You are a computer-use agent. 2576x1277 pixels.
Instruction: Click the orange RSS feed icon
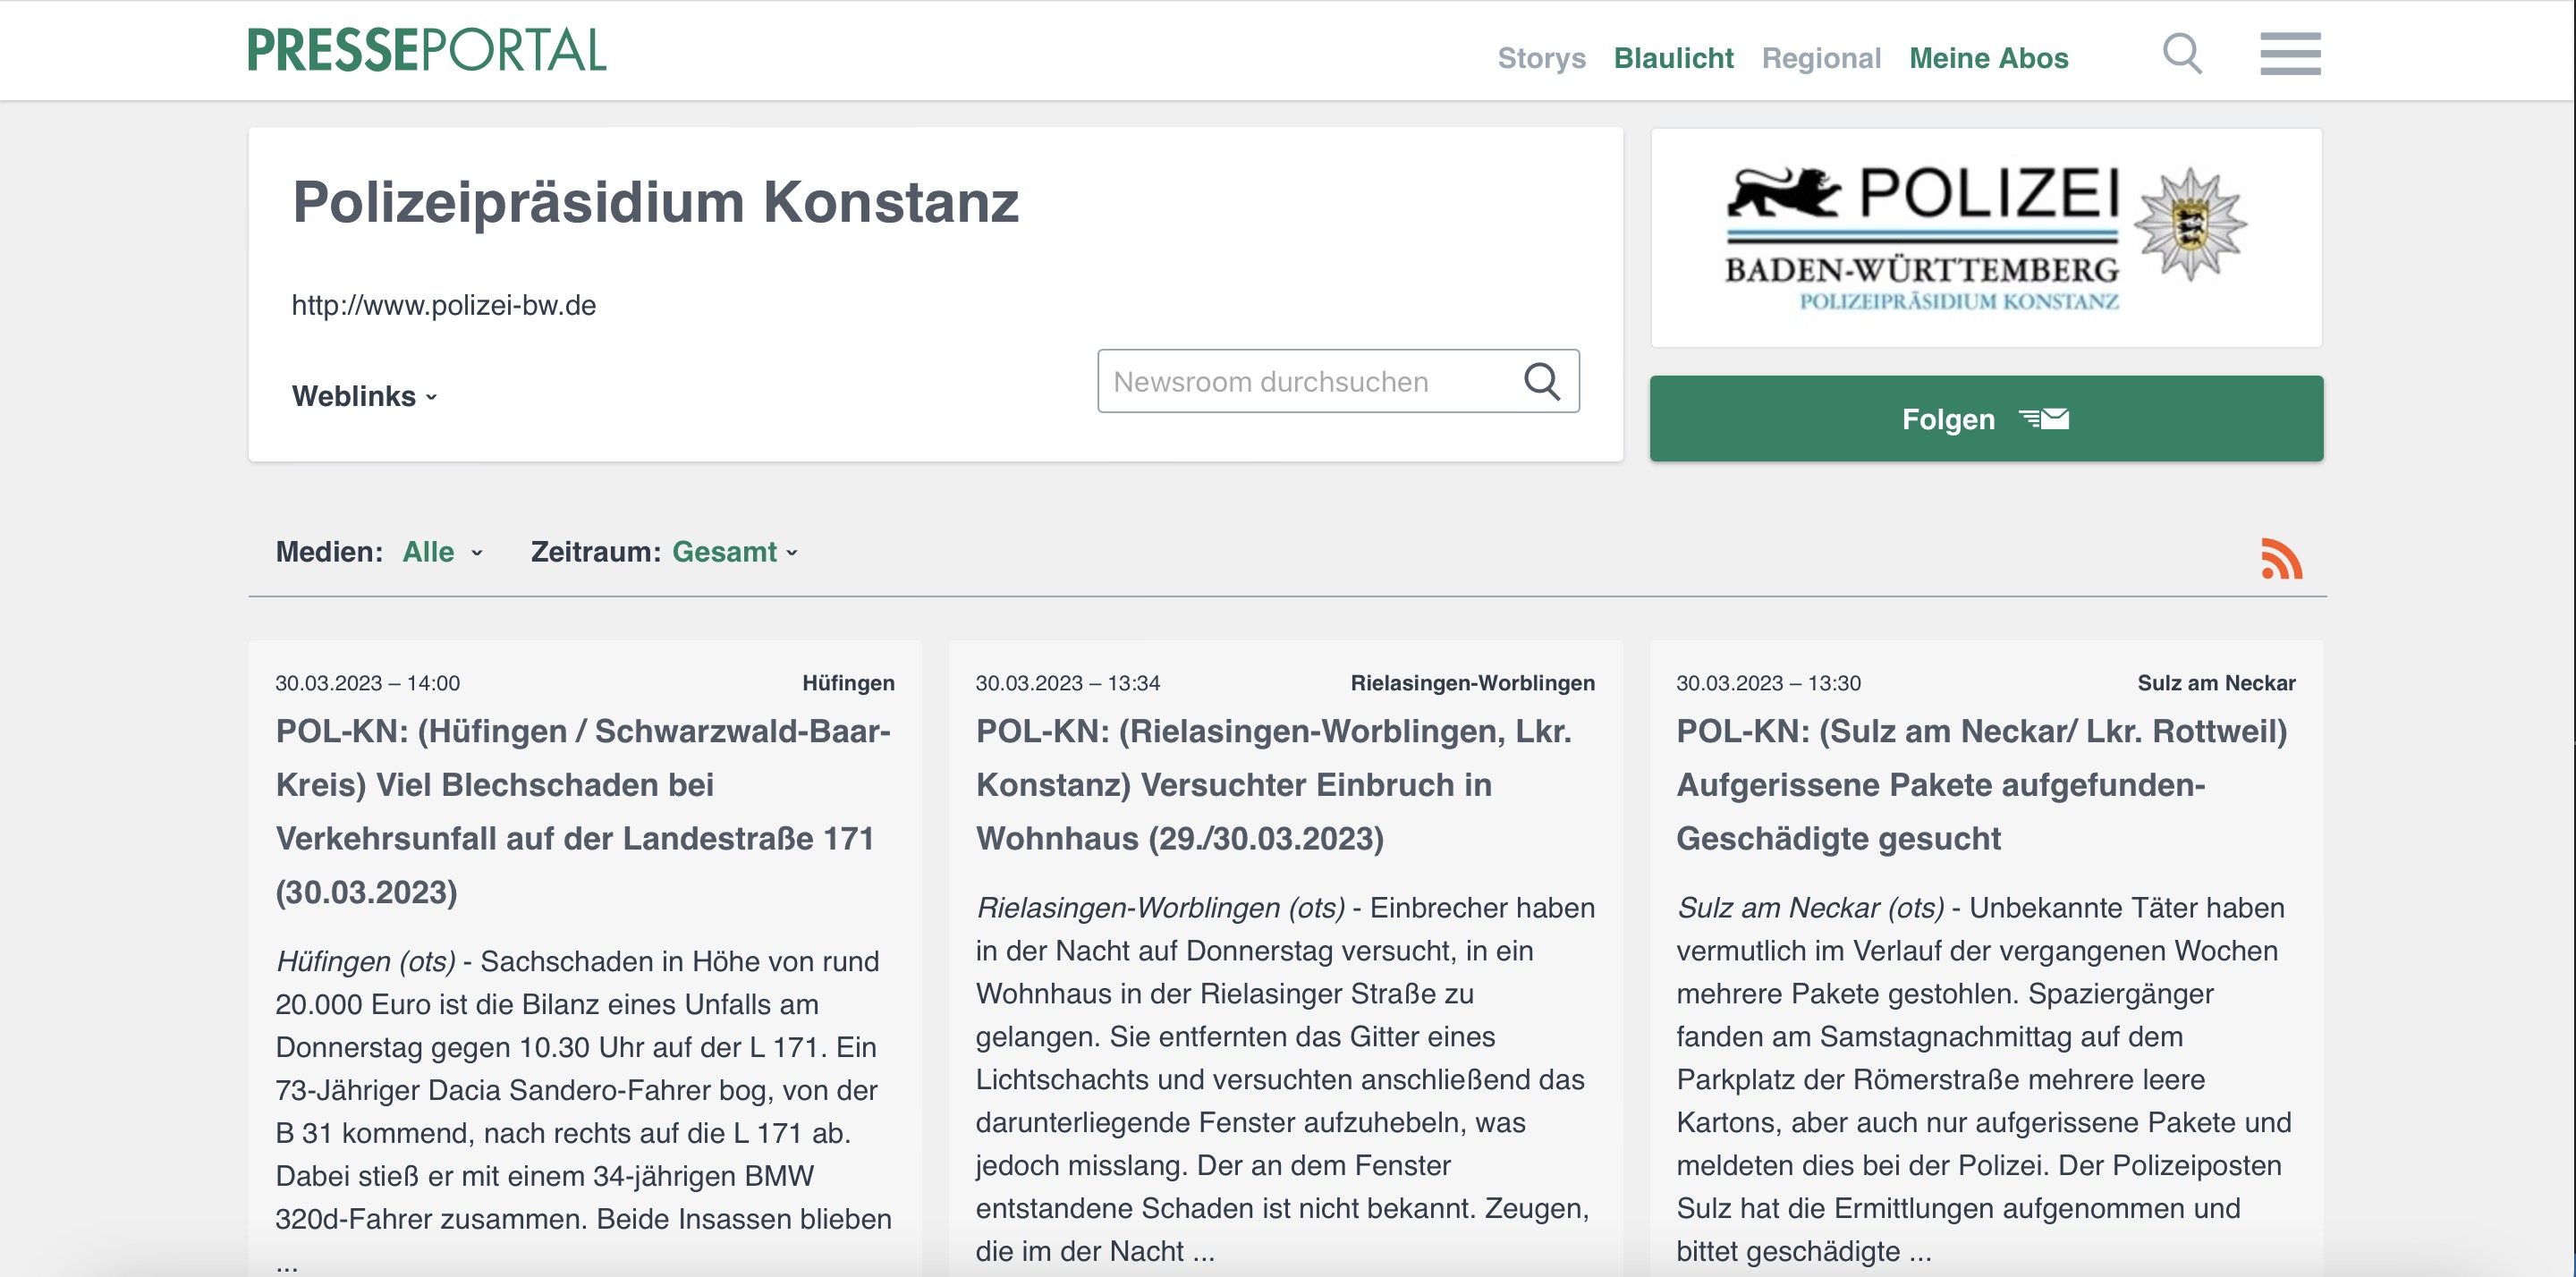(x=2281, y=558)
